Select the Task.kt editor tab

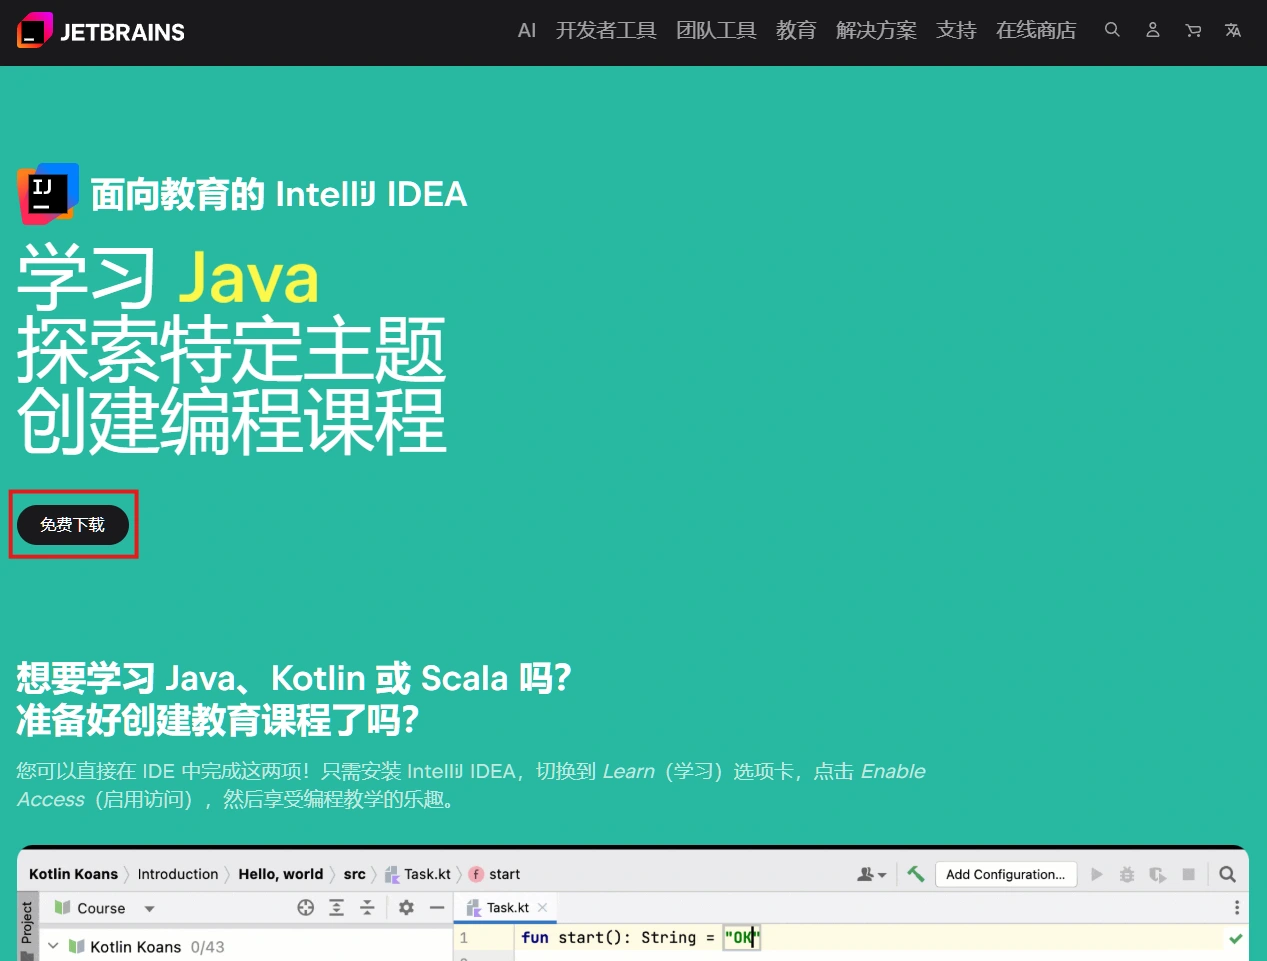pos(507,908)
